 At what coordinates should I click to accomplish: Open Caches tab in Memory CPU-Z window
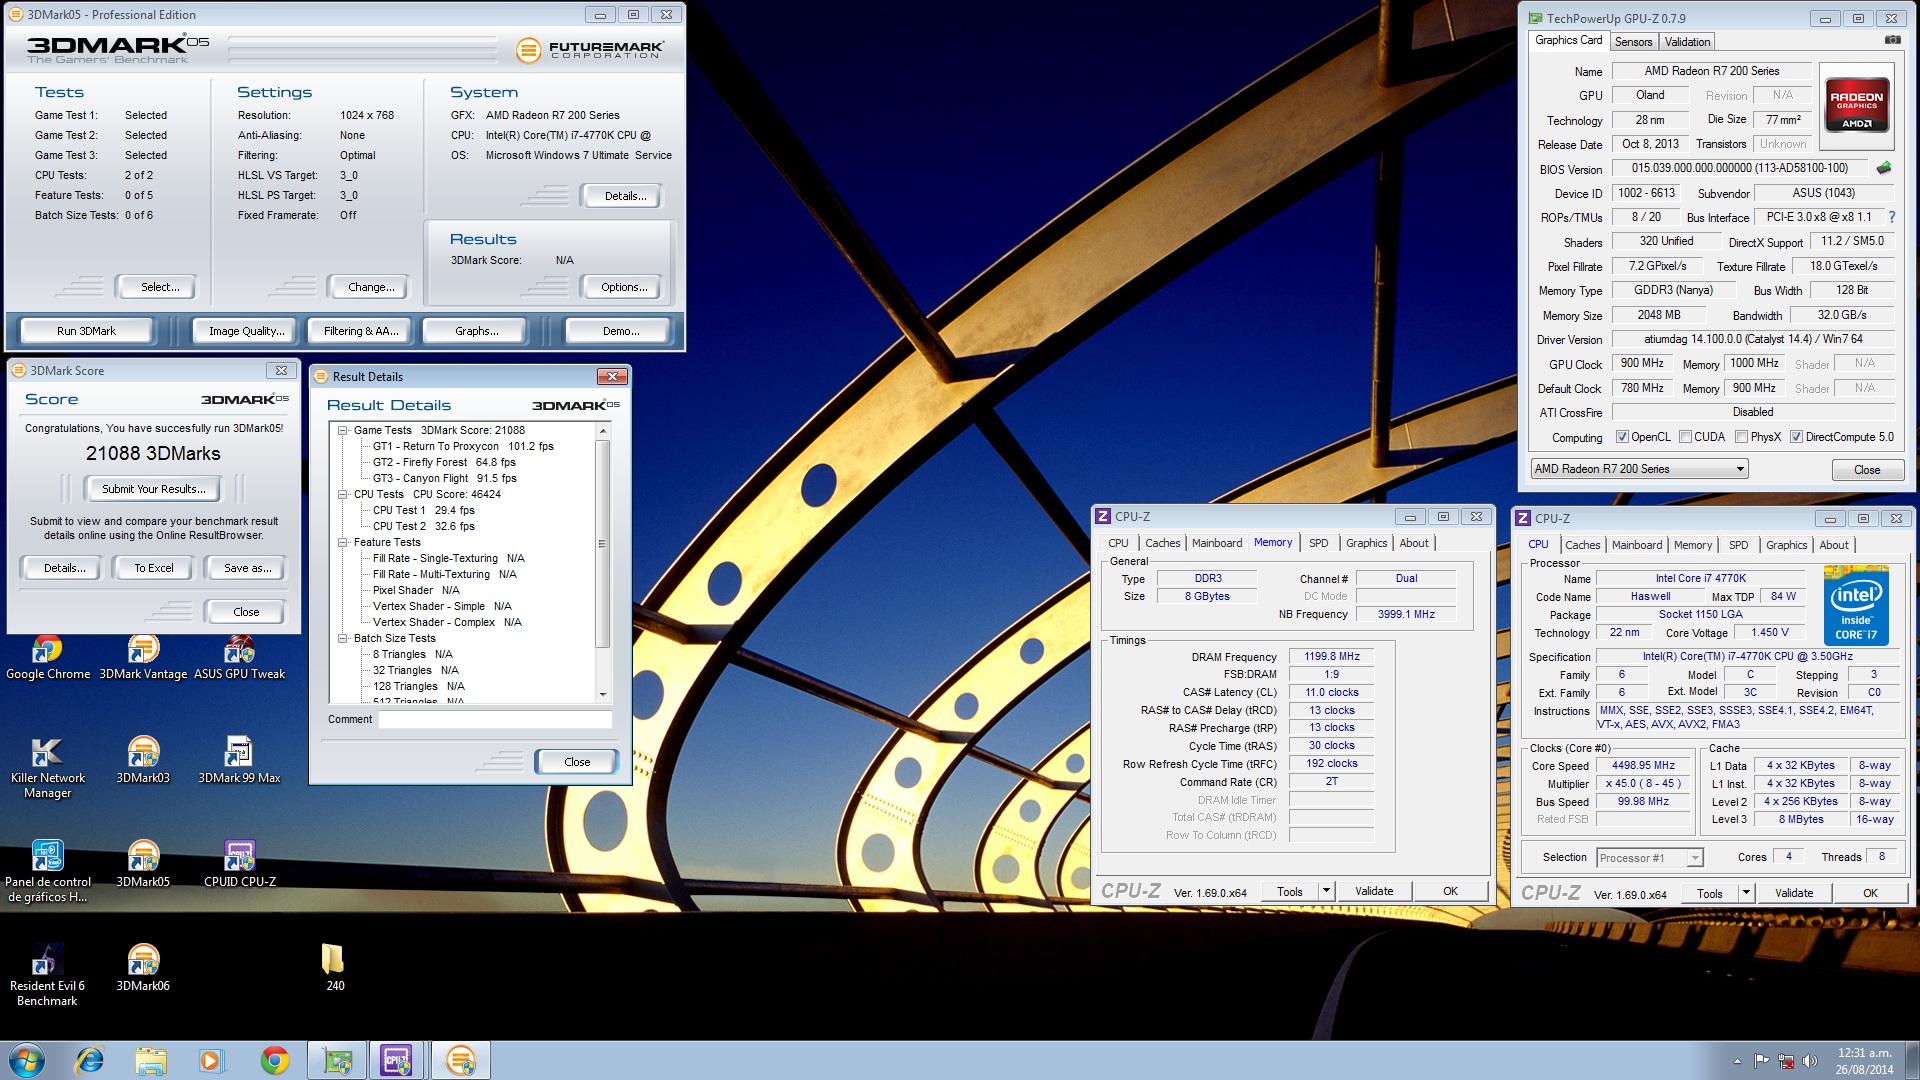(1162, 543)
